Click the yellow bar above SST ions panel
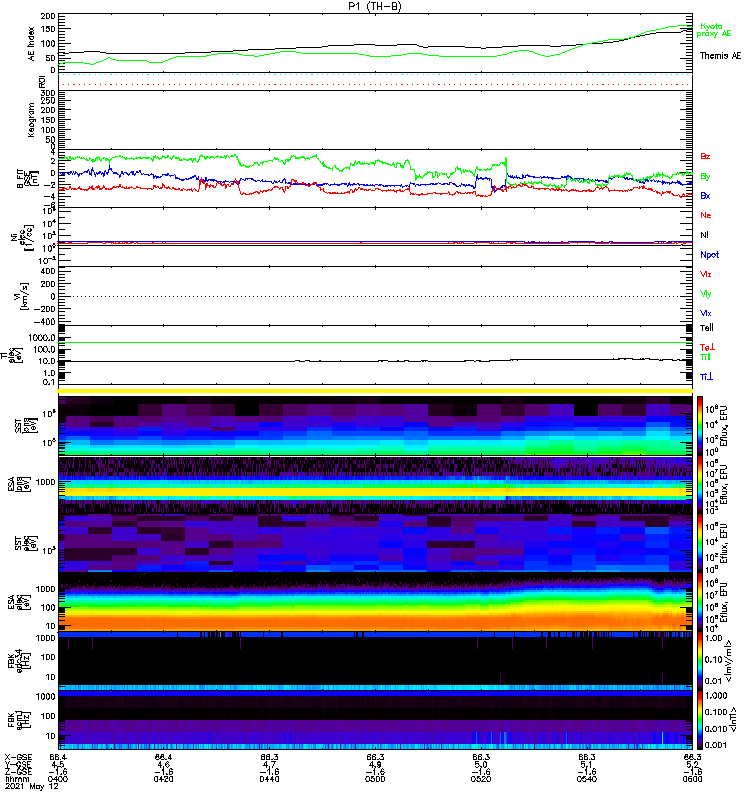 pos(376,391)
